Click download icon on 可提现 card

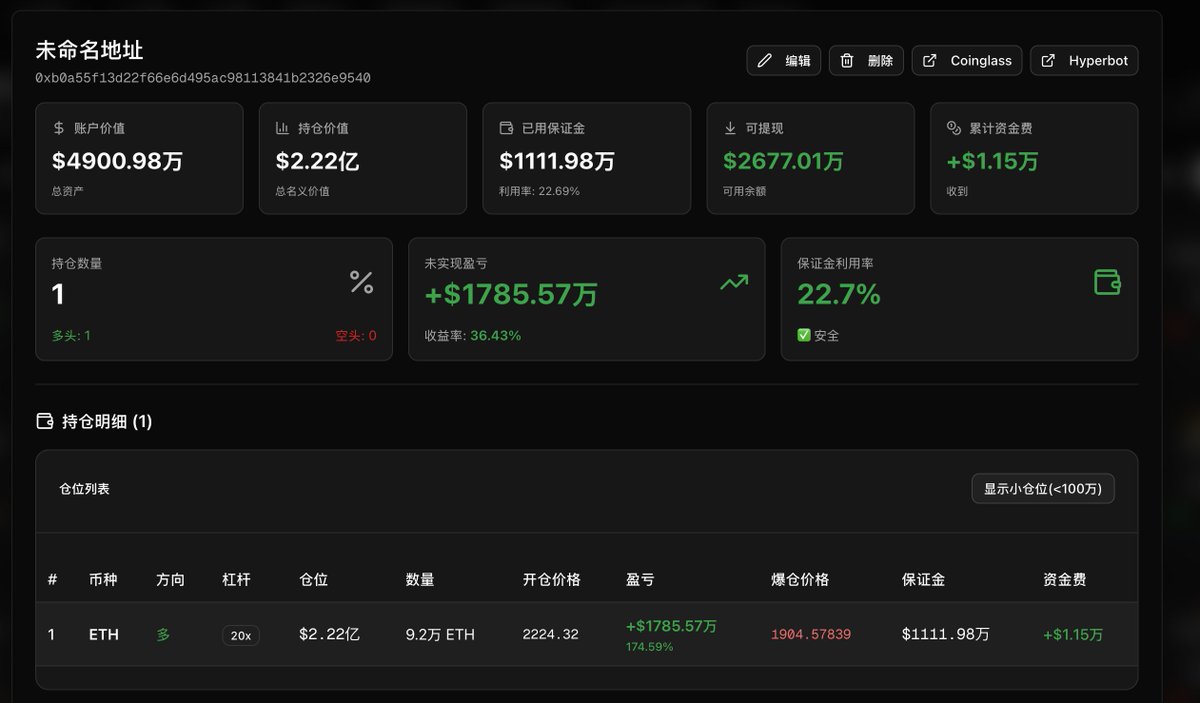730,129
